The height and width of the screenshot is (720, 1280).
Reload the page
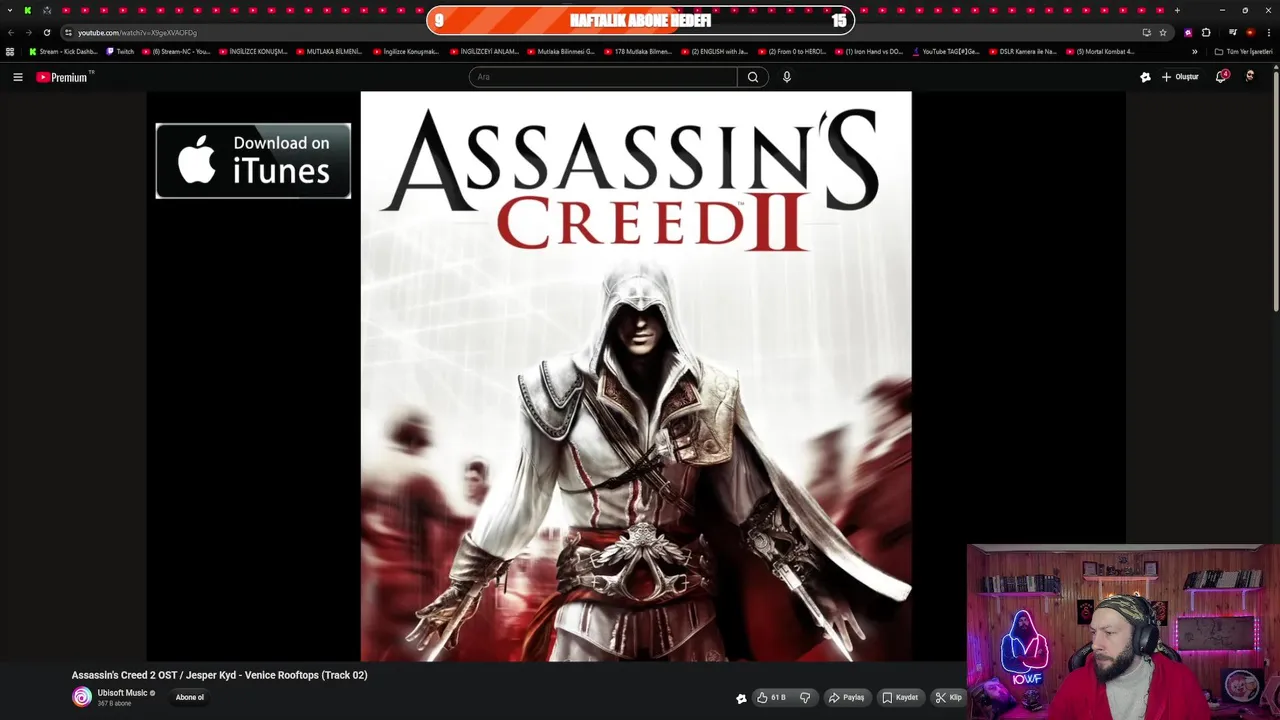pos(46,32)
